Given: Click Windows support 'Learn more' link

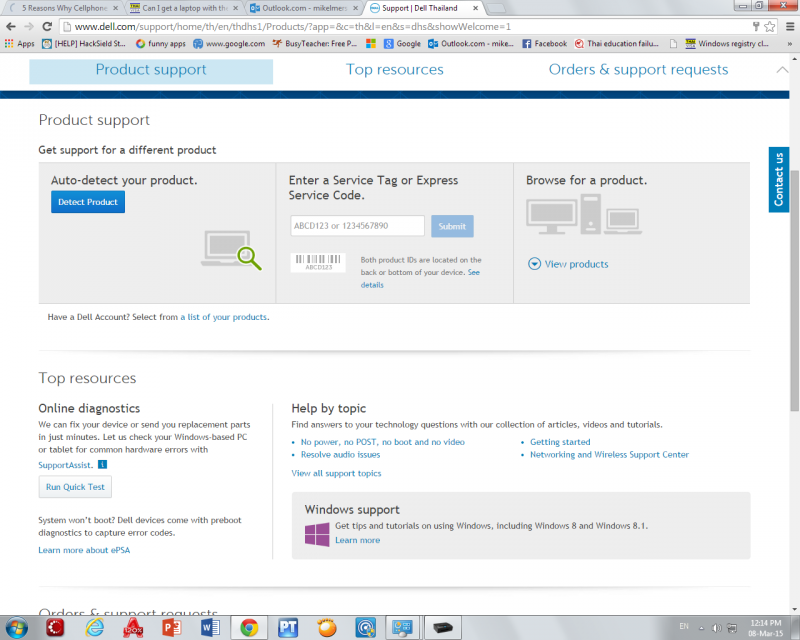Looking at the screenshot, I should tap(357, 540).
